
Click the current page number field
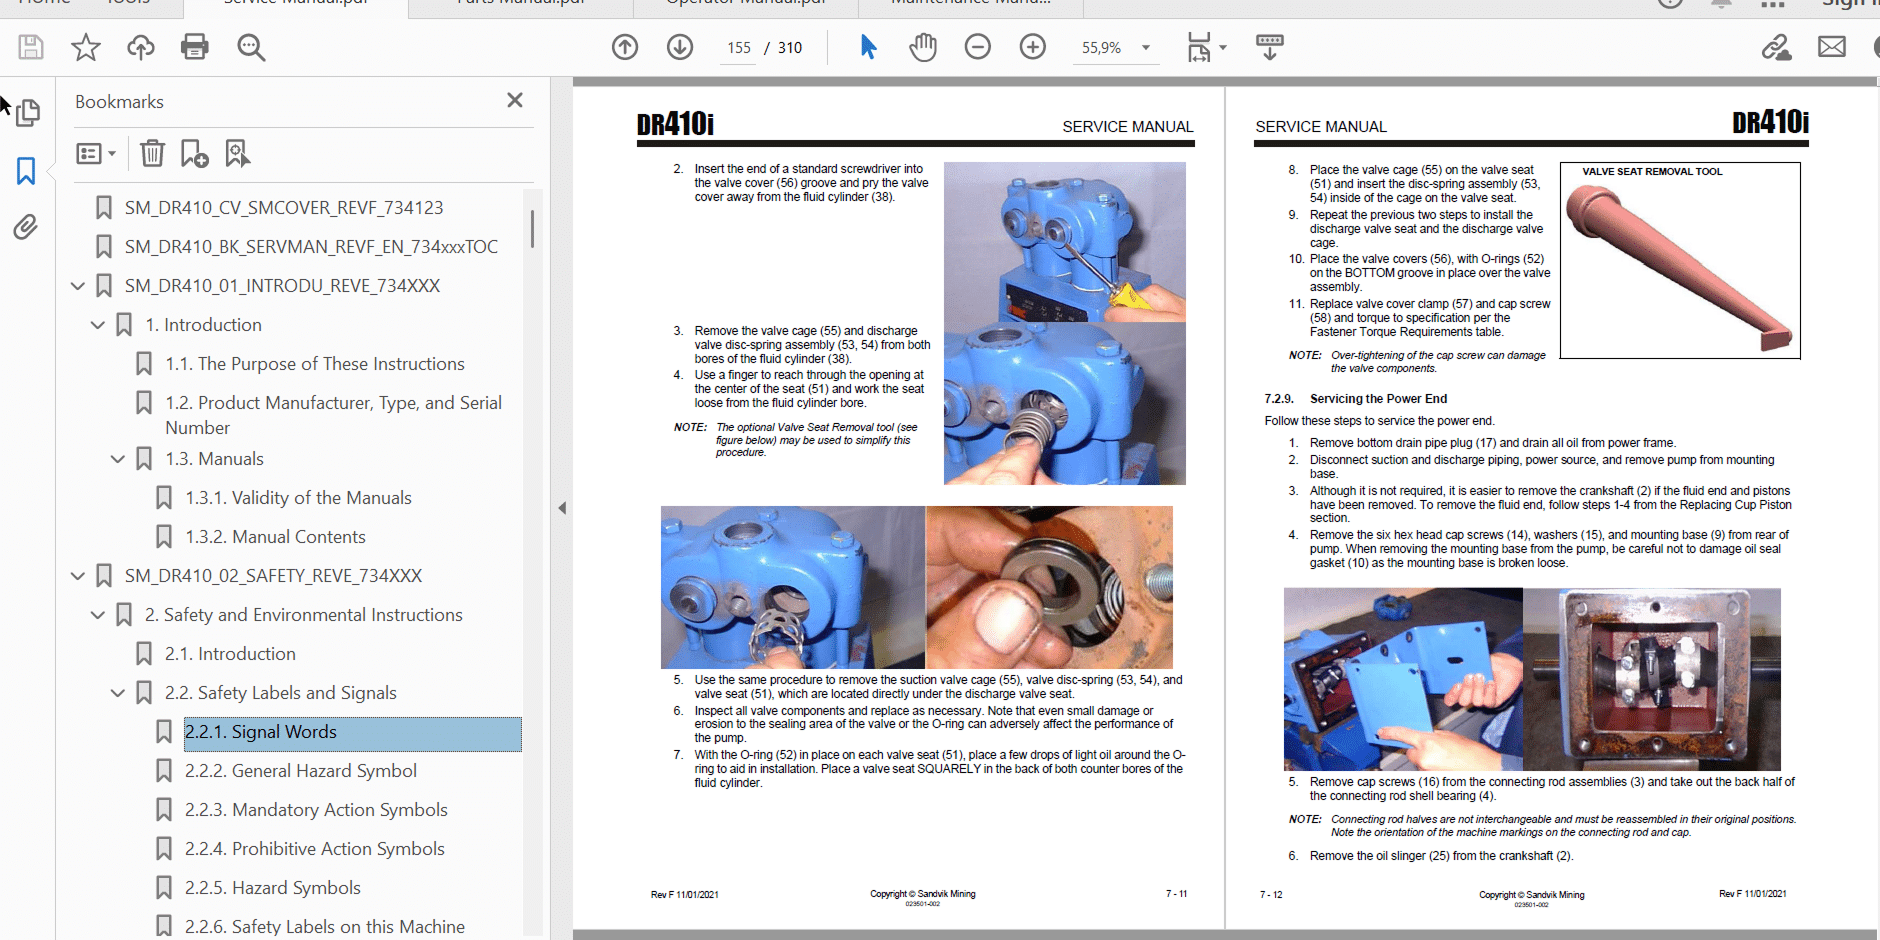point(739,48)
